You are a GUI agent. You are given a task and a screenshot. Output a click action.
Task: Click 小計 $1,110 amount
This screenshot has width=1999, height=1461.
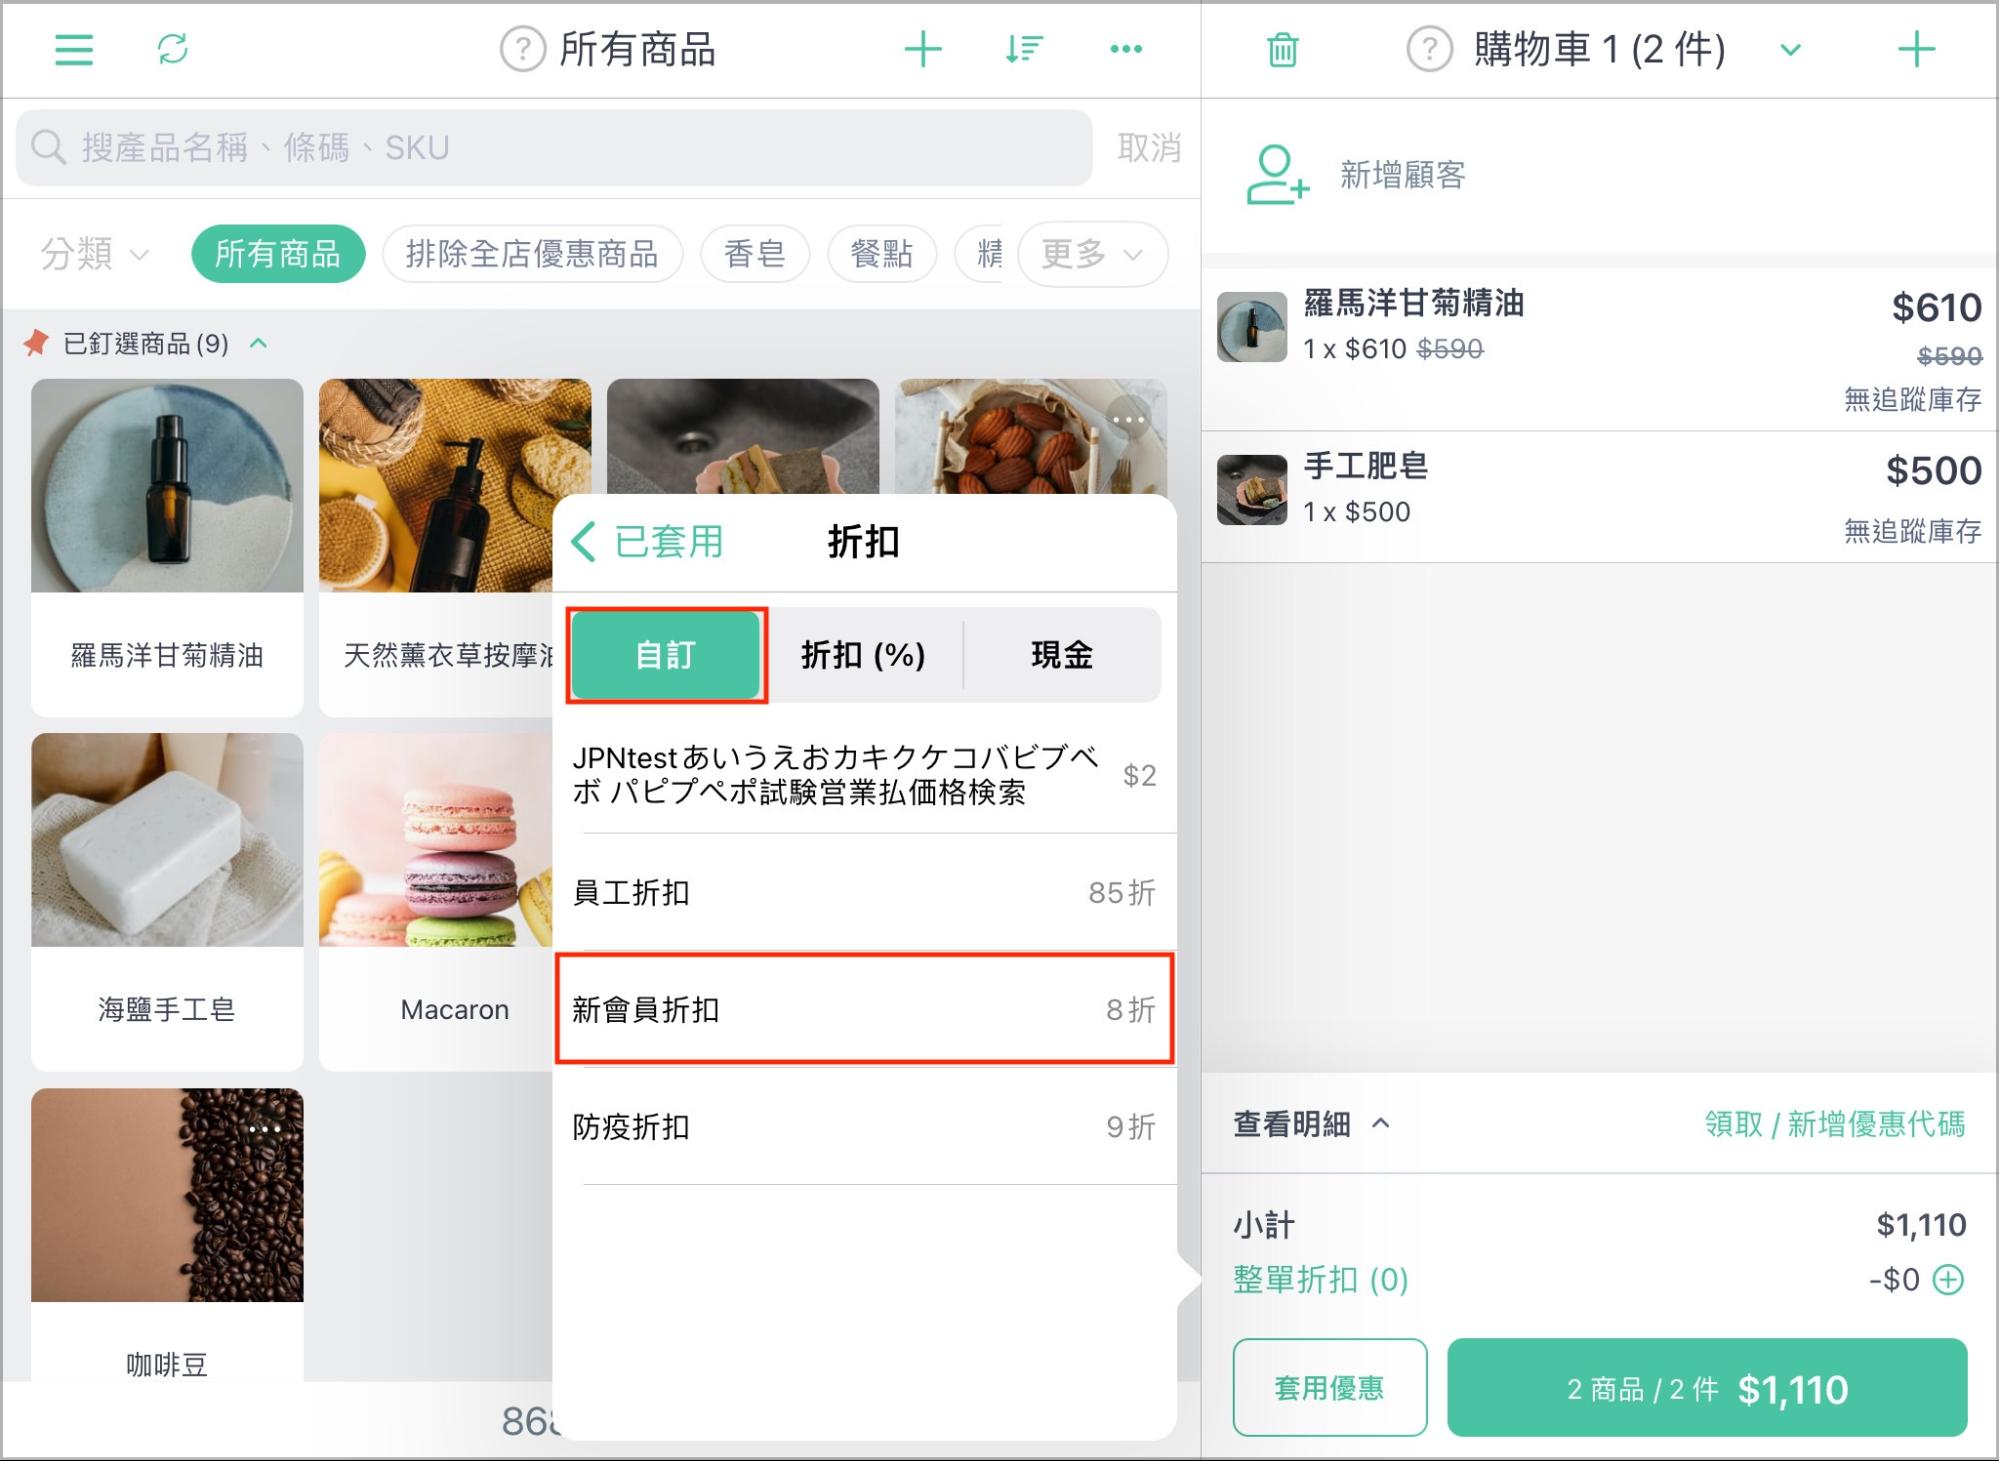coord(1920,1224)
